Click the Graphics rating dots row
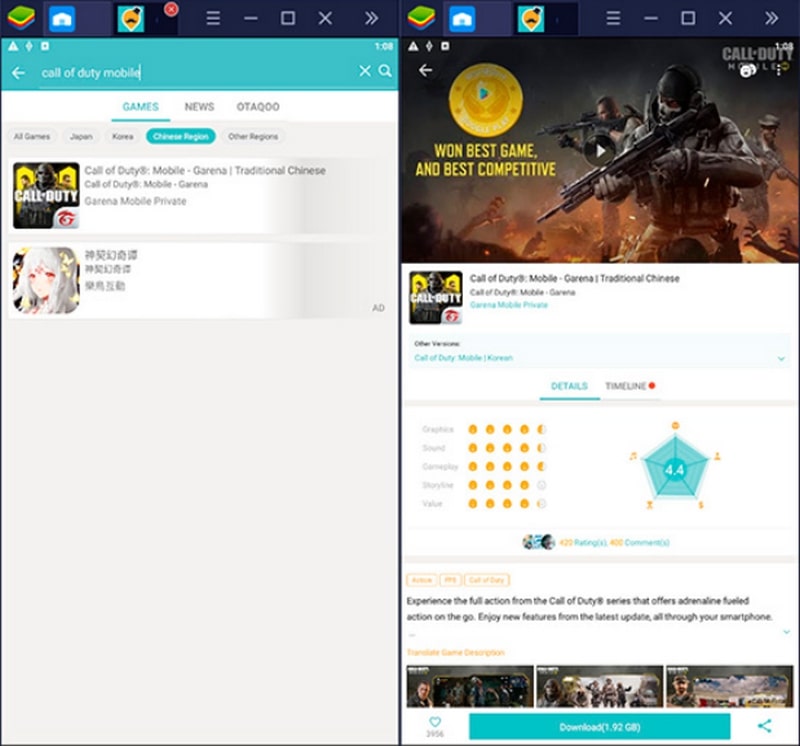 click(507, 429)
